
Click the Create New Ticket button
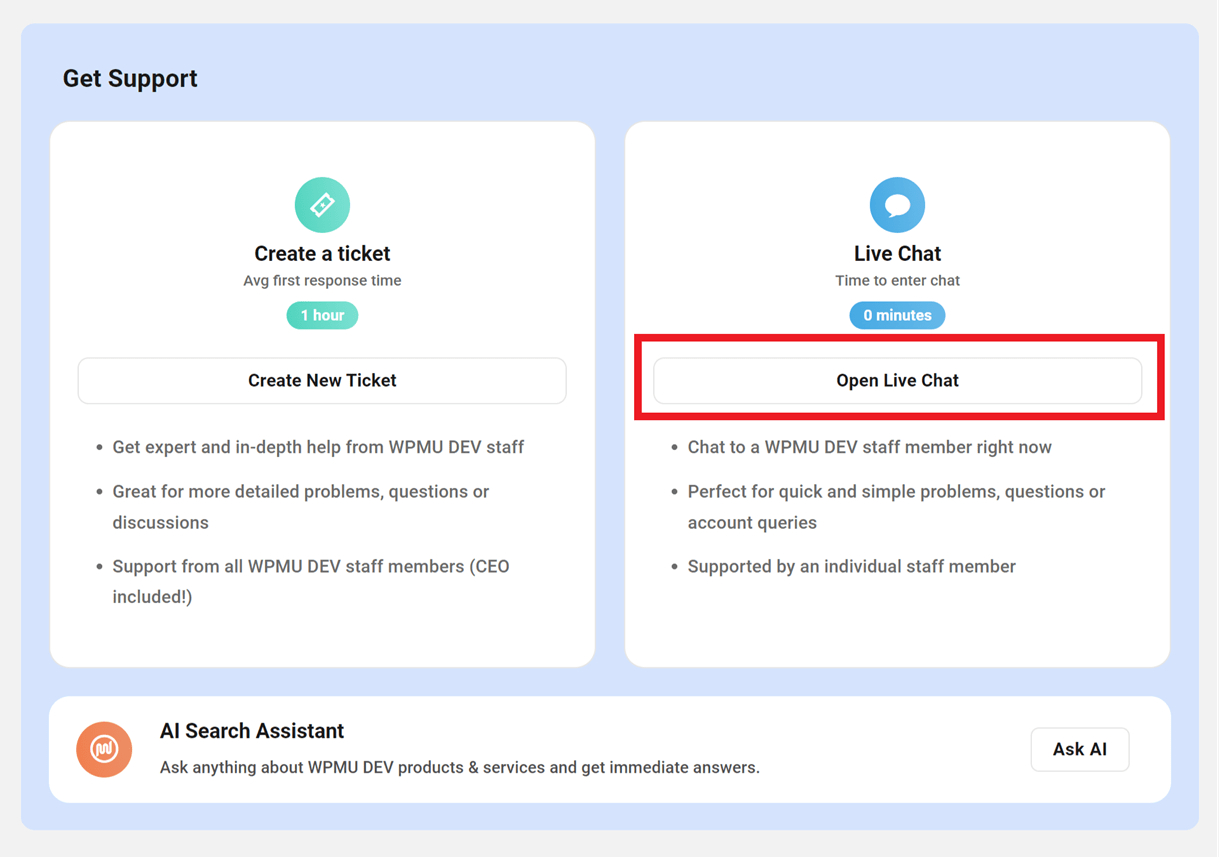click(x=322, y=380)
